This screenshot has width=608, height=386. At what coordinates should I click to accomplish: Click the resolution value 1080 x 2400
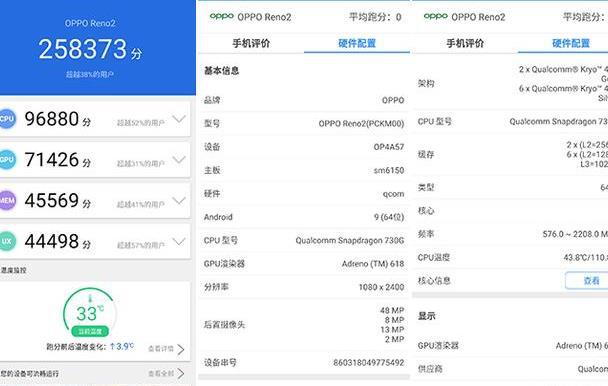point(381,287)
